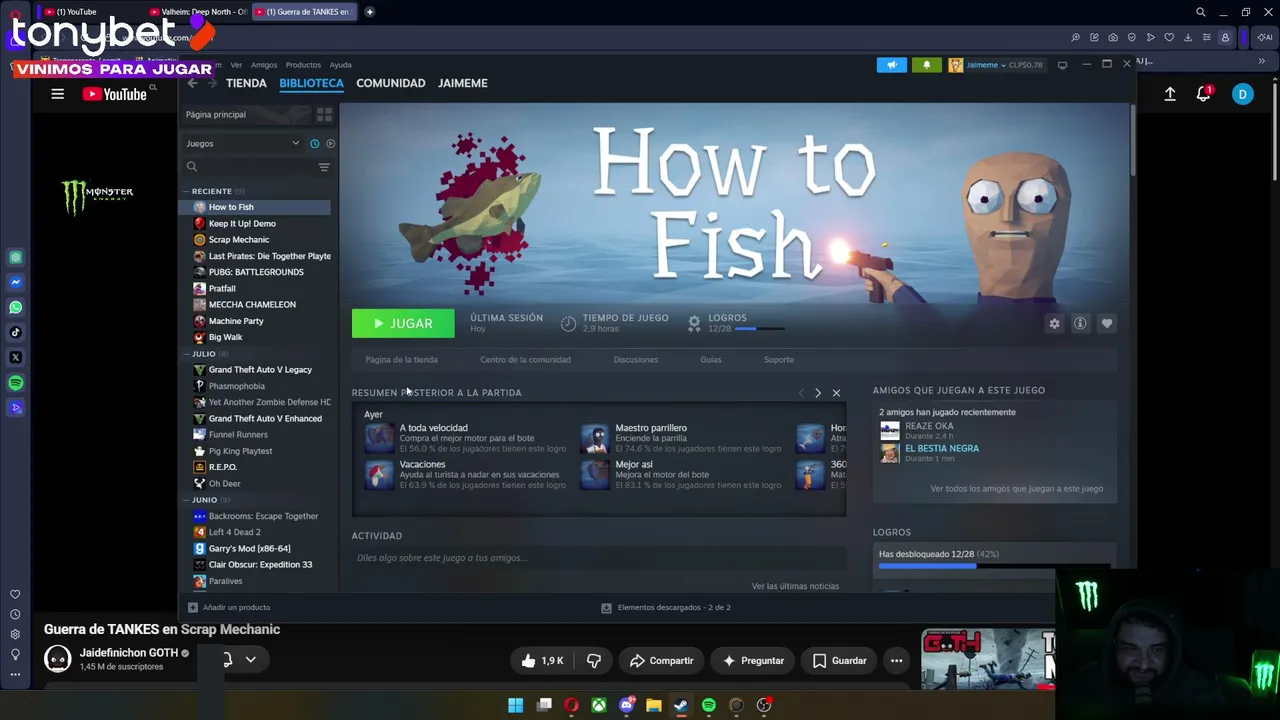1280x720 pixels.
Task: Expand the Juegos library dropdown
Action: [242, 143]
